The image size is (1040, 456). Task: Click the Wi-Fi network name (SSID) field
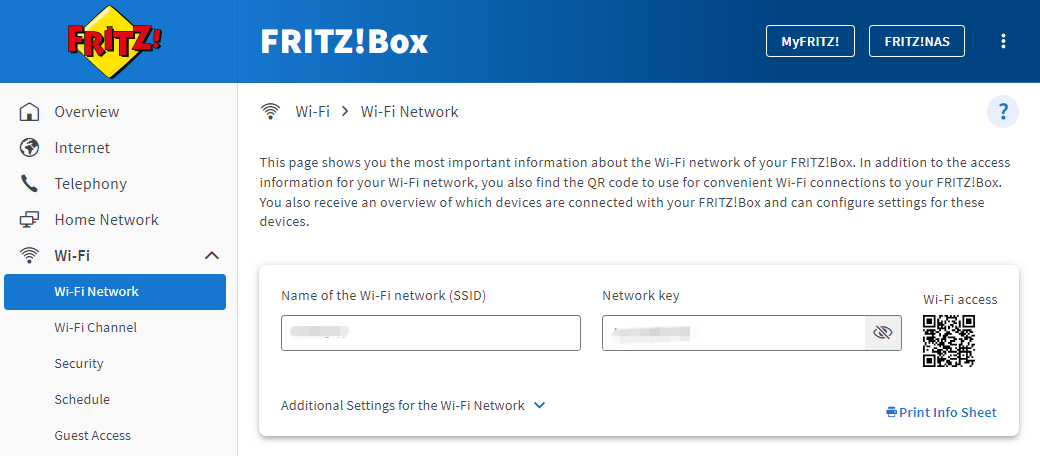pos(430,333)
